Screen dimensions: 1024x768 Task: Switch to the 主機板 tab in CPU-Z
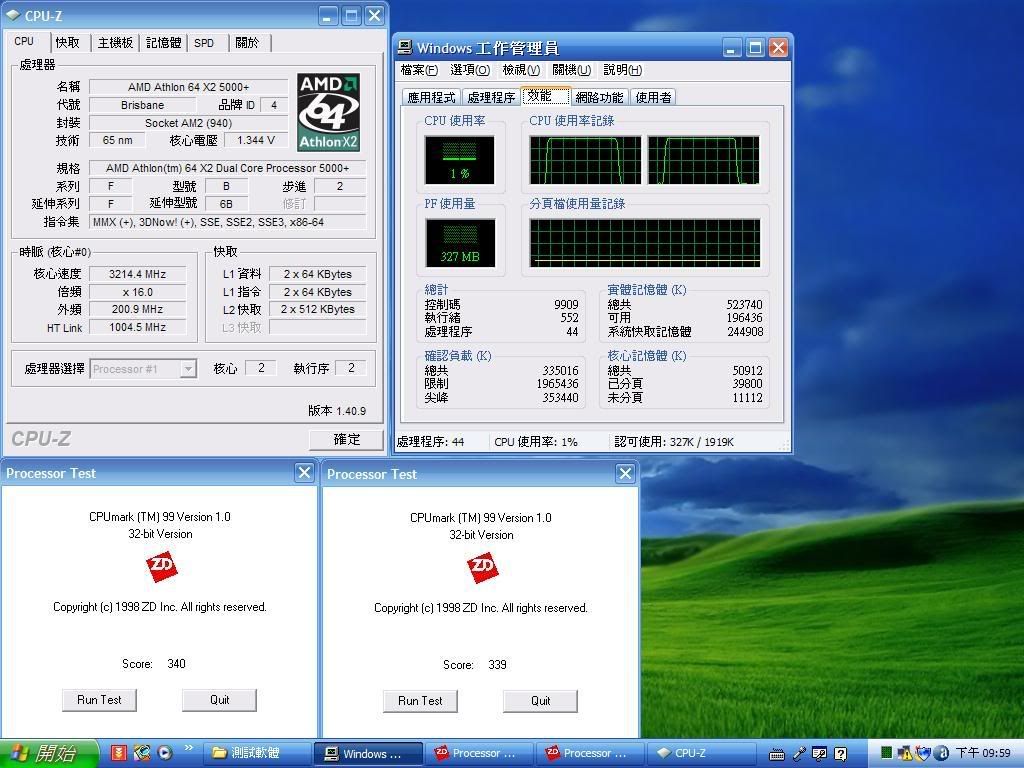115,42
